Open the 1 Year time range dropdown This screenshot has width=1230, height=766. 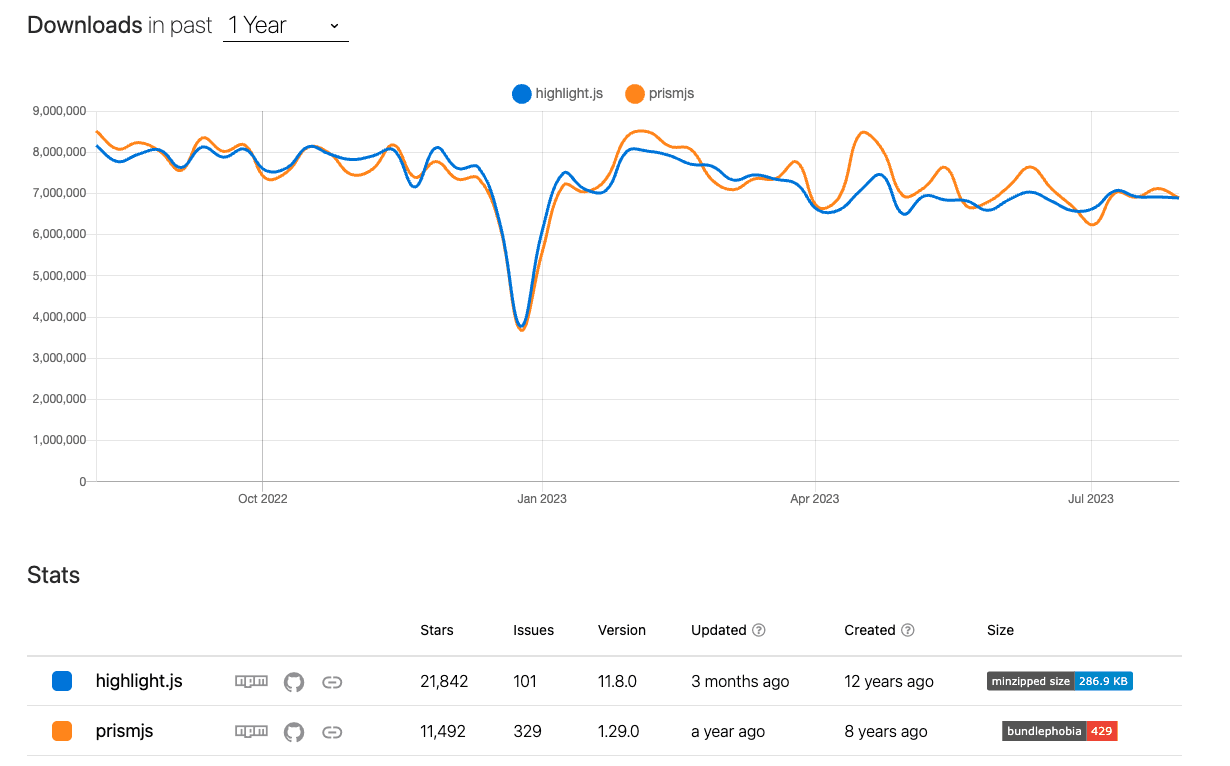(285, 26)
